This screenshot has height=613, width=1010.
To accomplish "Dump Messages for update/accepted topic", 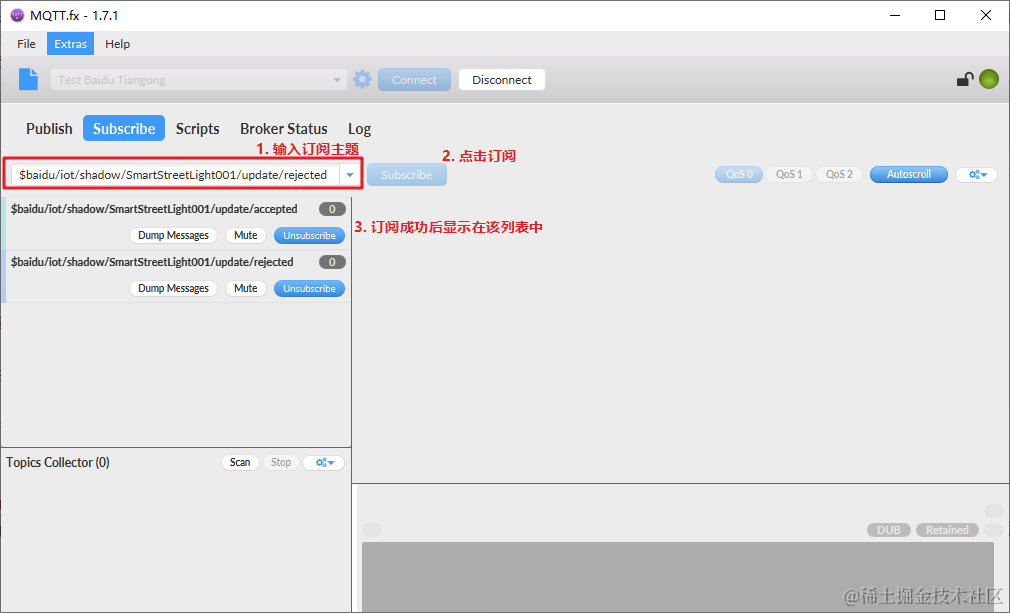I will [x=173, y=236].
